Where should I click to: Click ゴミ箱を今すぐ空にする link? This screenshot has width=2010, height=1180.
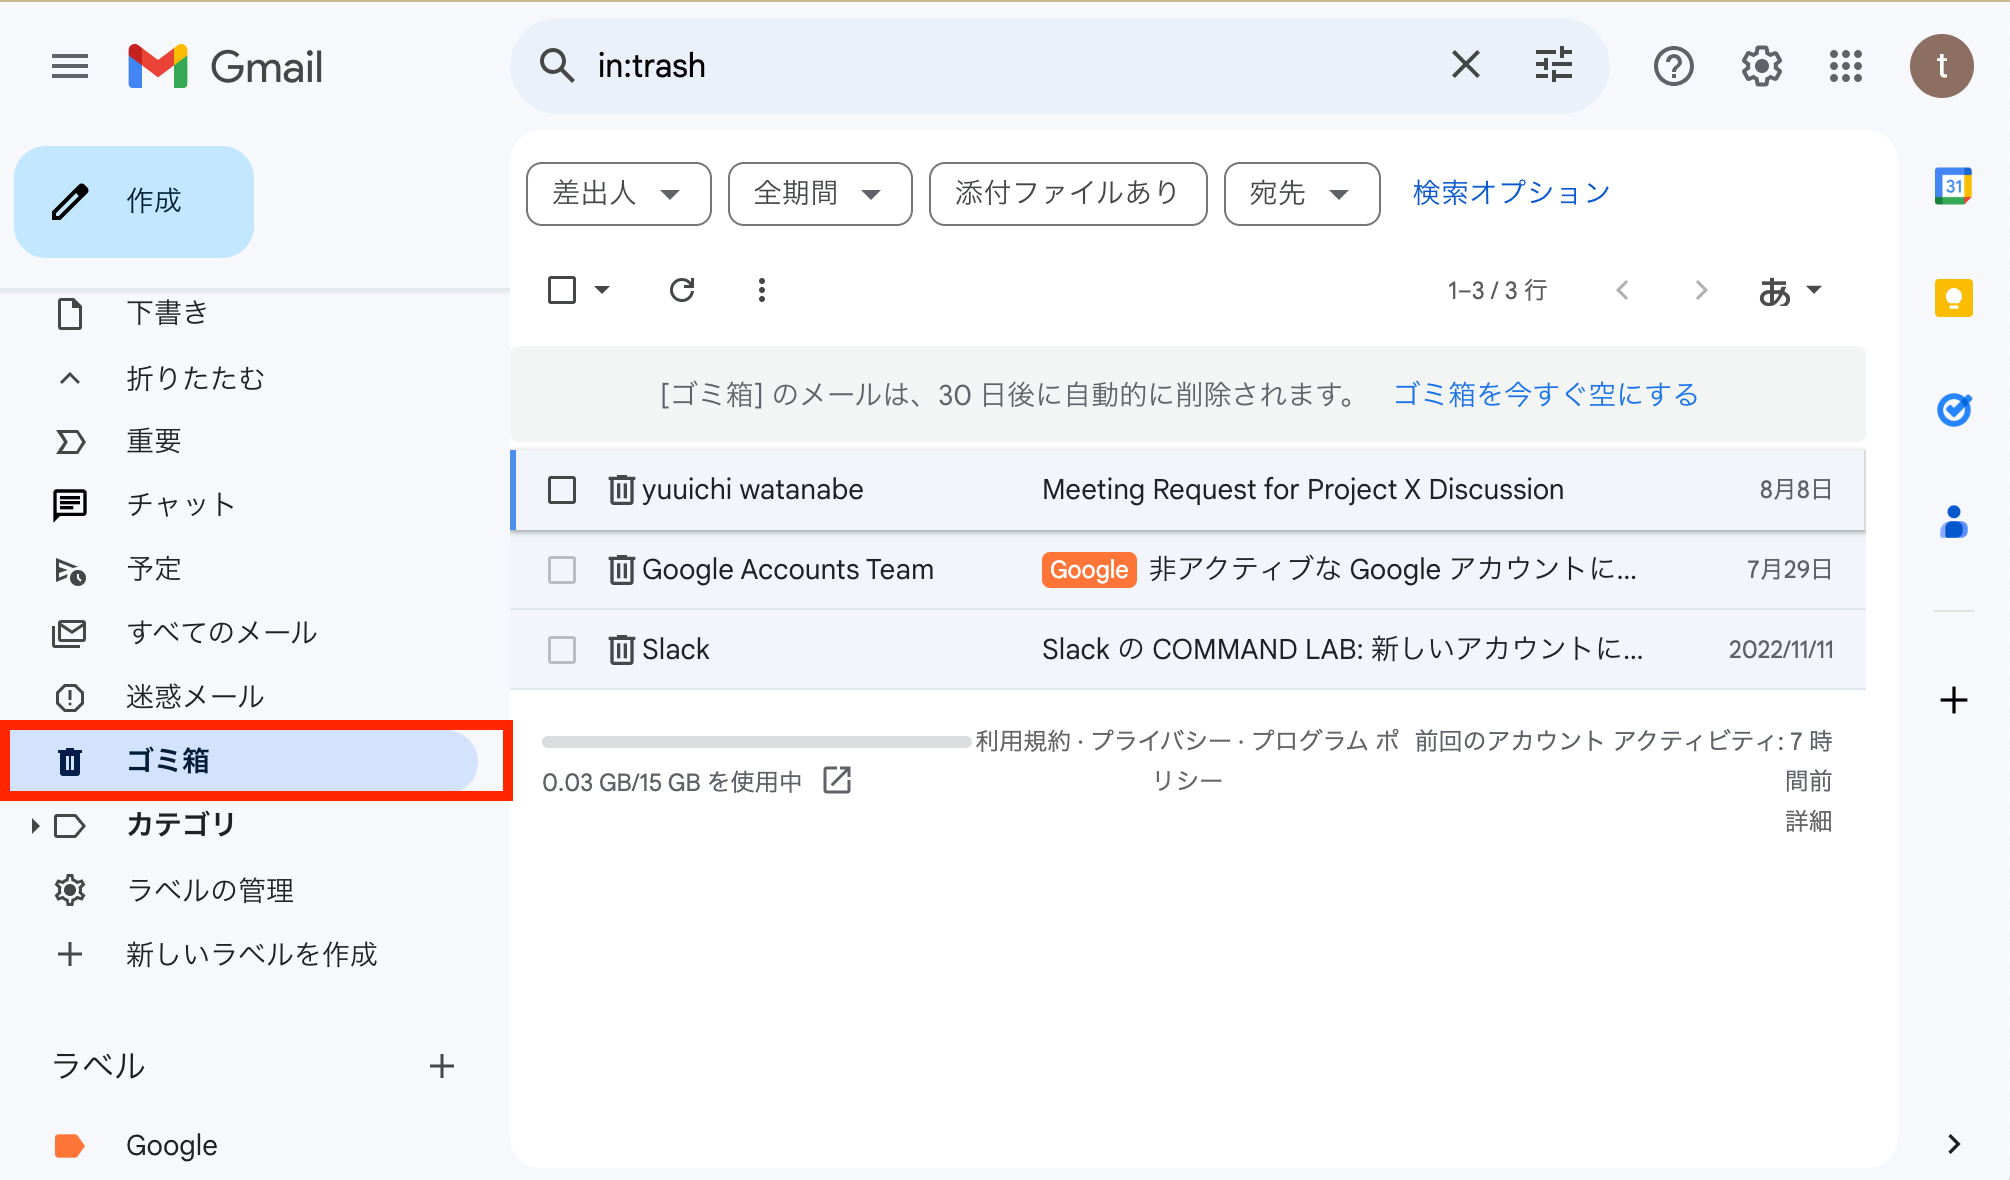point(1546,394)
